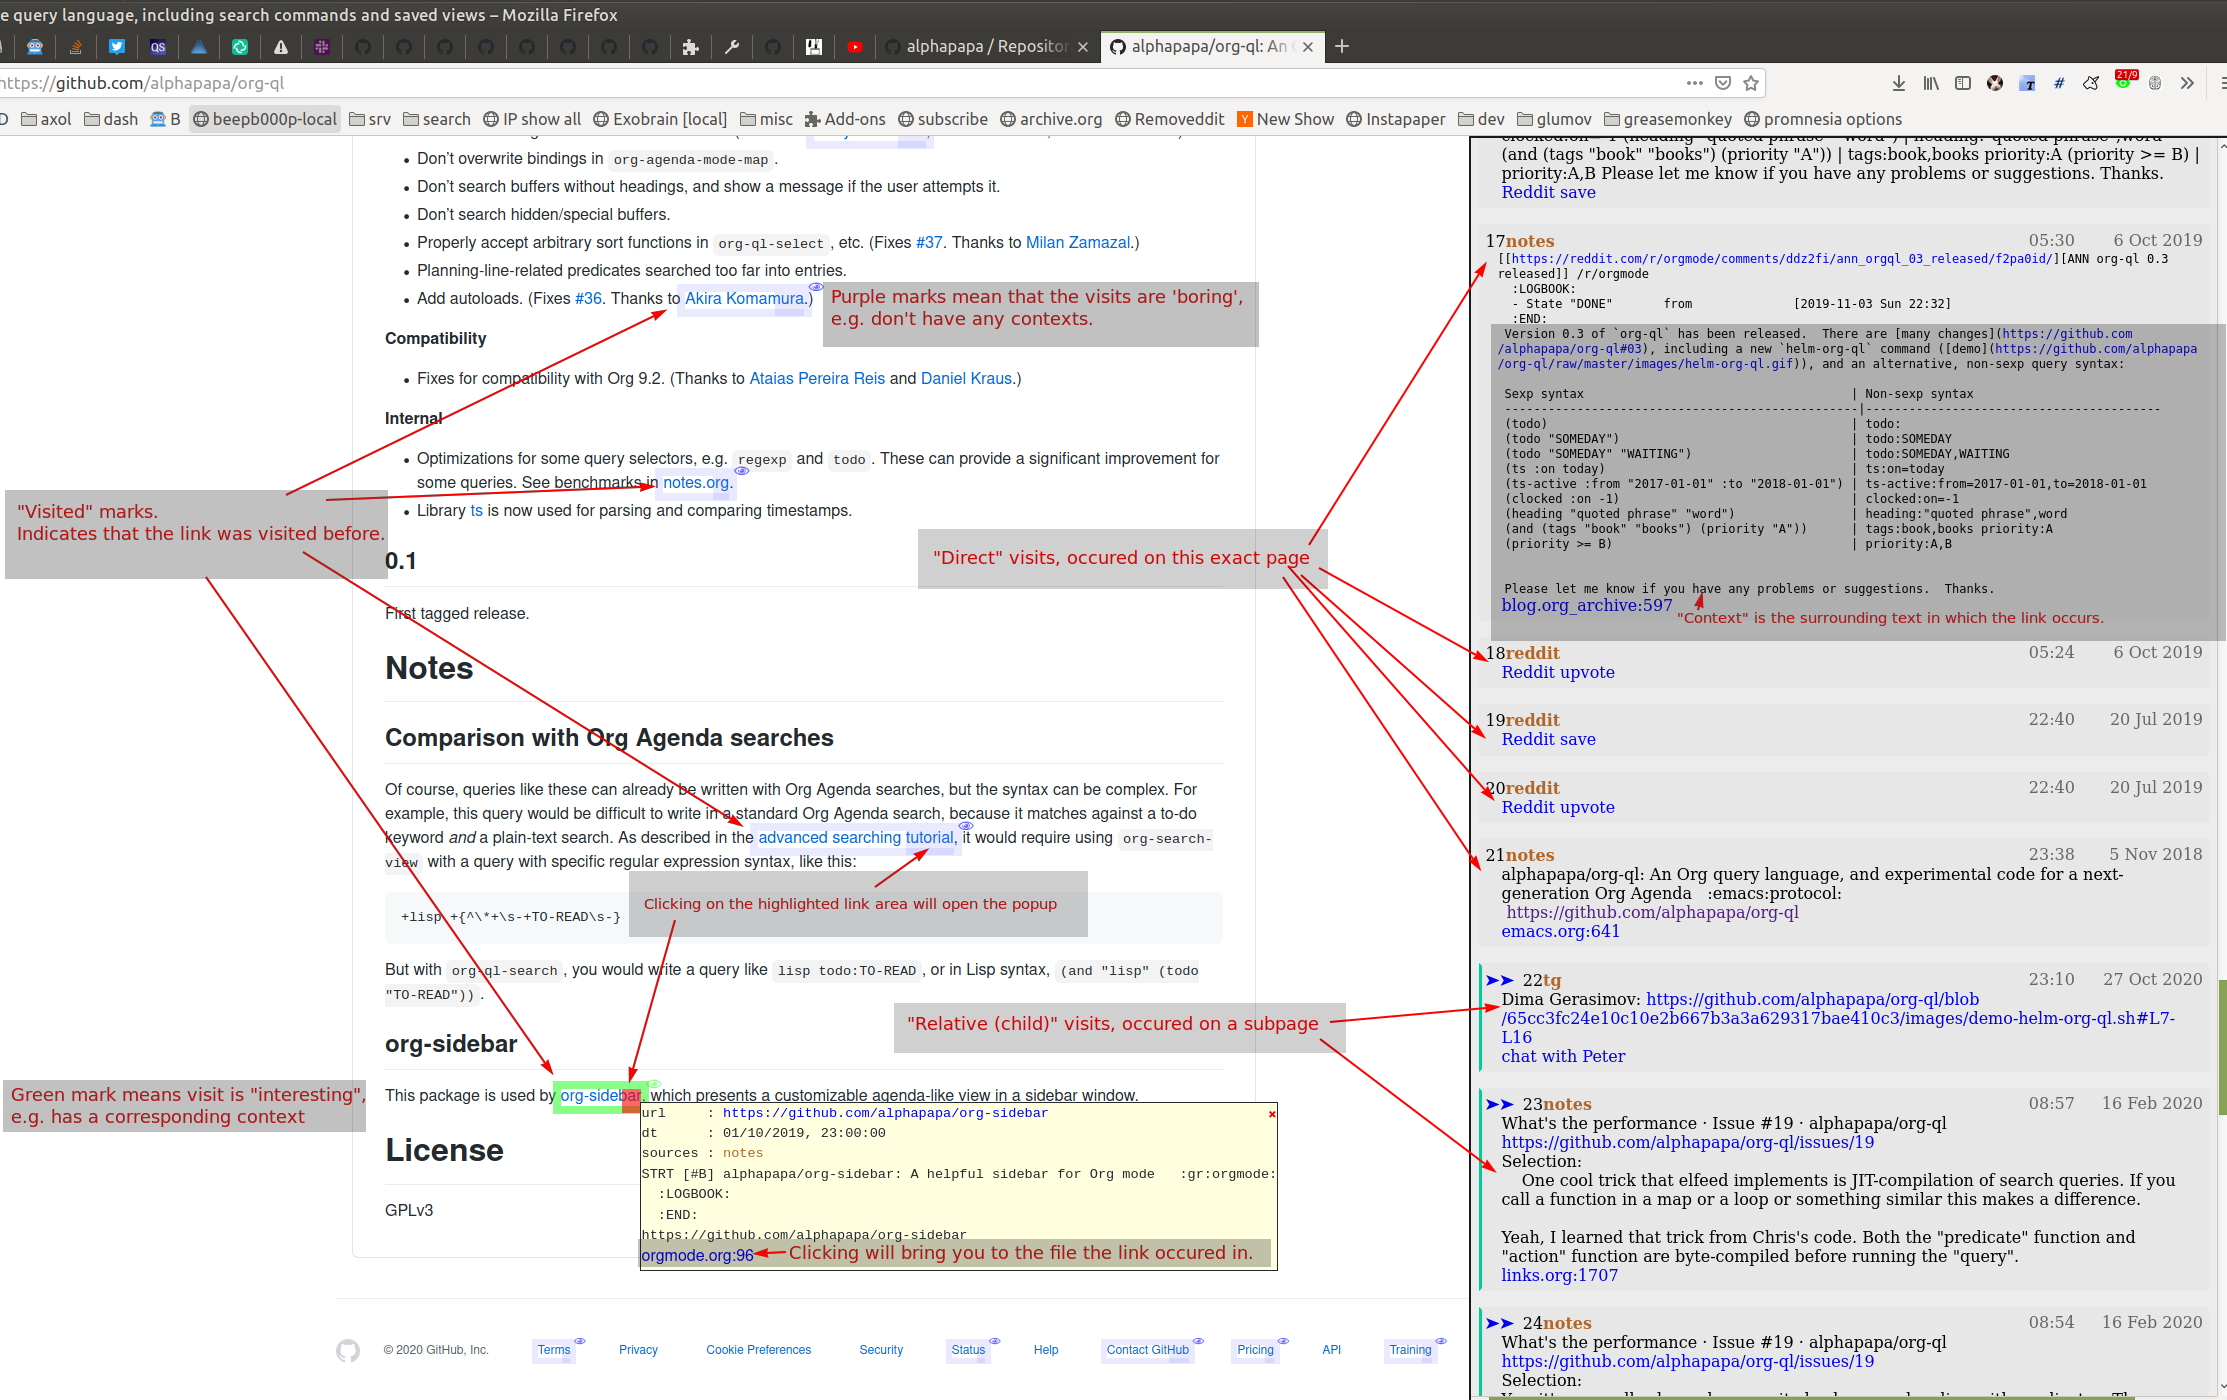Bookmark this page with the star
2227x1400 pixels.
[x=1751, y=83]
